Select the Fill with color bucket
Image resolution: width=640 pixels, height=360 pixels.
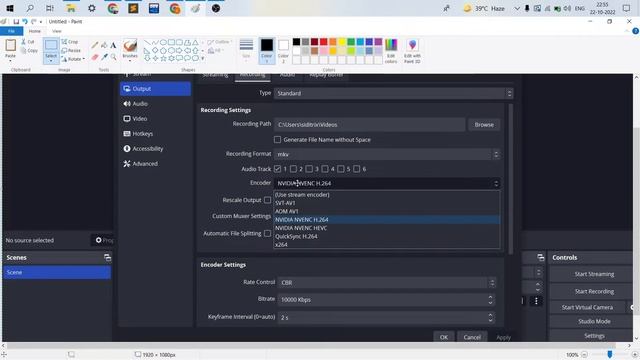(104, 45)
